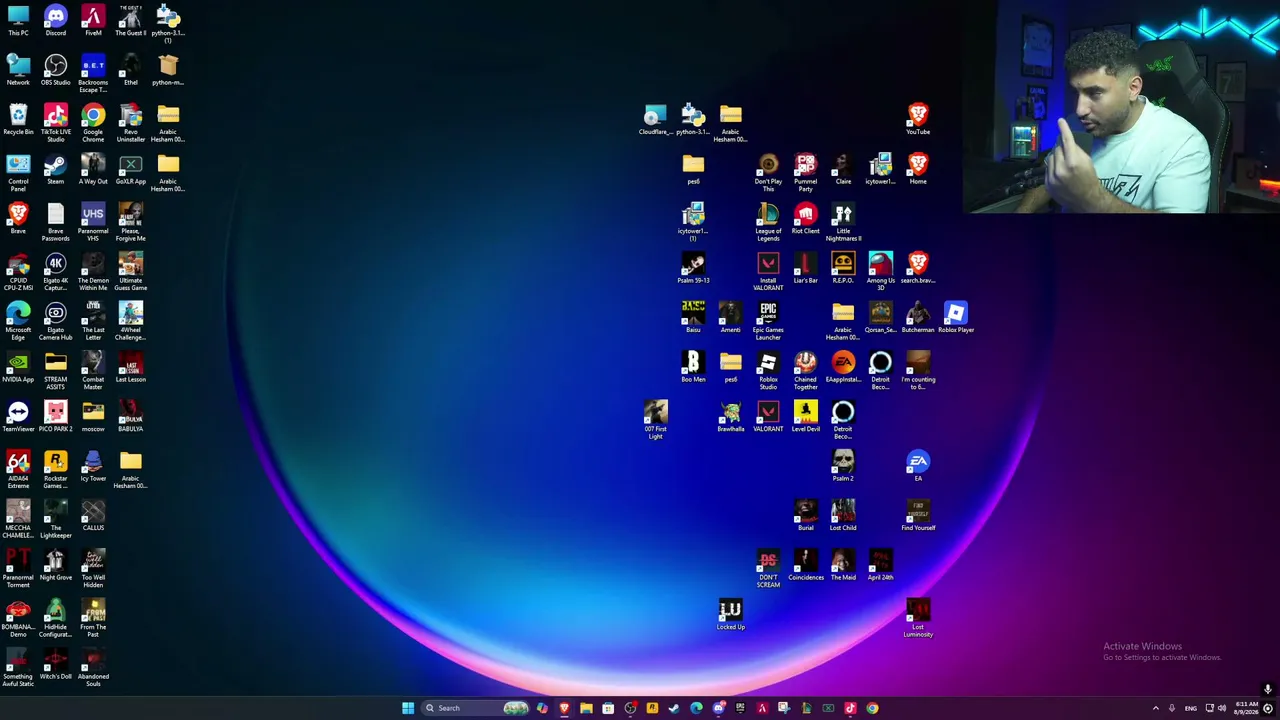The image size is (1280, 720).
Task: Open the Riot Client shortcut
Action: click(805, 218)
